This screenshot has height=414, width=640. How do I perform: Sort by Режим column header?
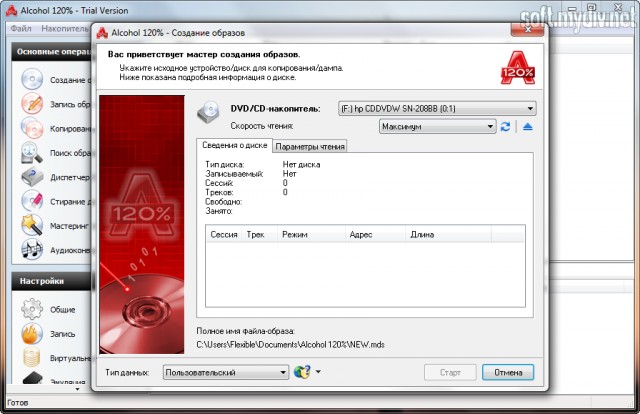tap(311, 234)
